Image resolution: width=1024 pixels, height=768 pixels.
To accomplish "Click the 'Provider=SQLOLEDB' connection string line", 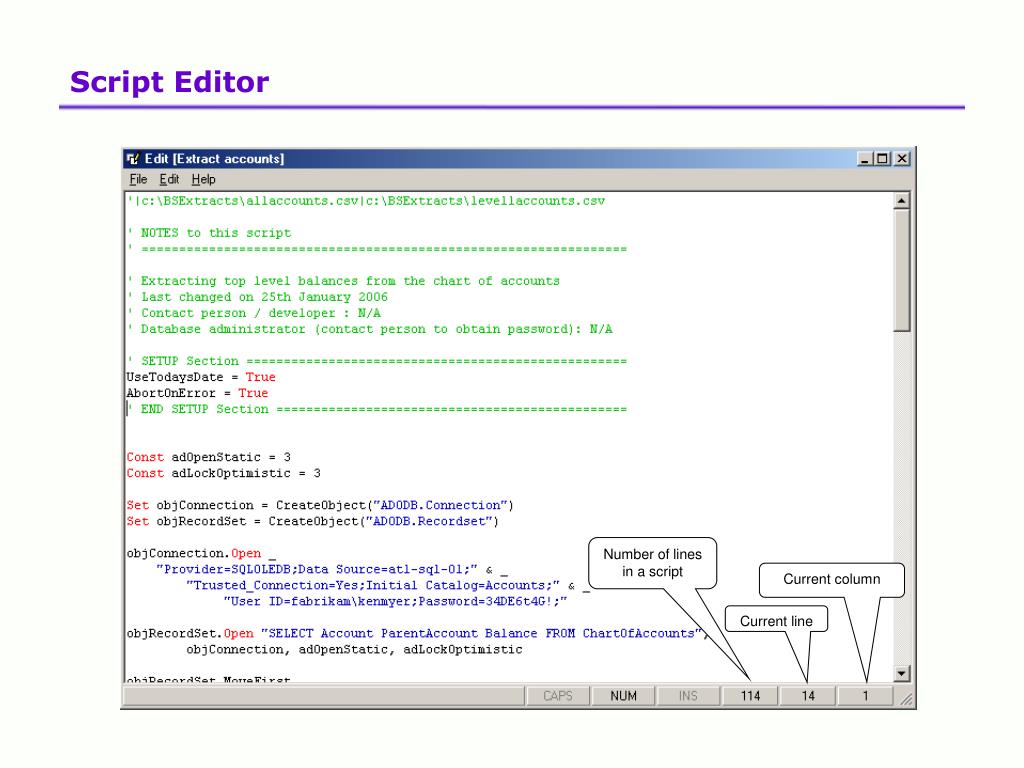I will 332,569.
